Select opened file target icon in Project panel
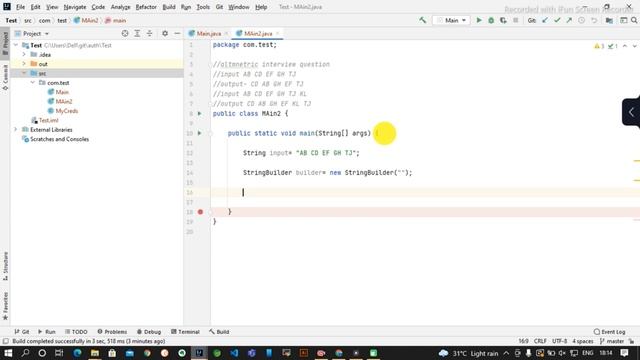640x360 pixels. [x=125, y=33]
